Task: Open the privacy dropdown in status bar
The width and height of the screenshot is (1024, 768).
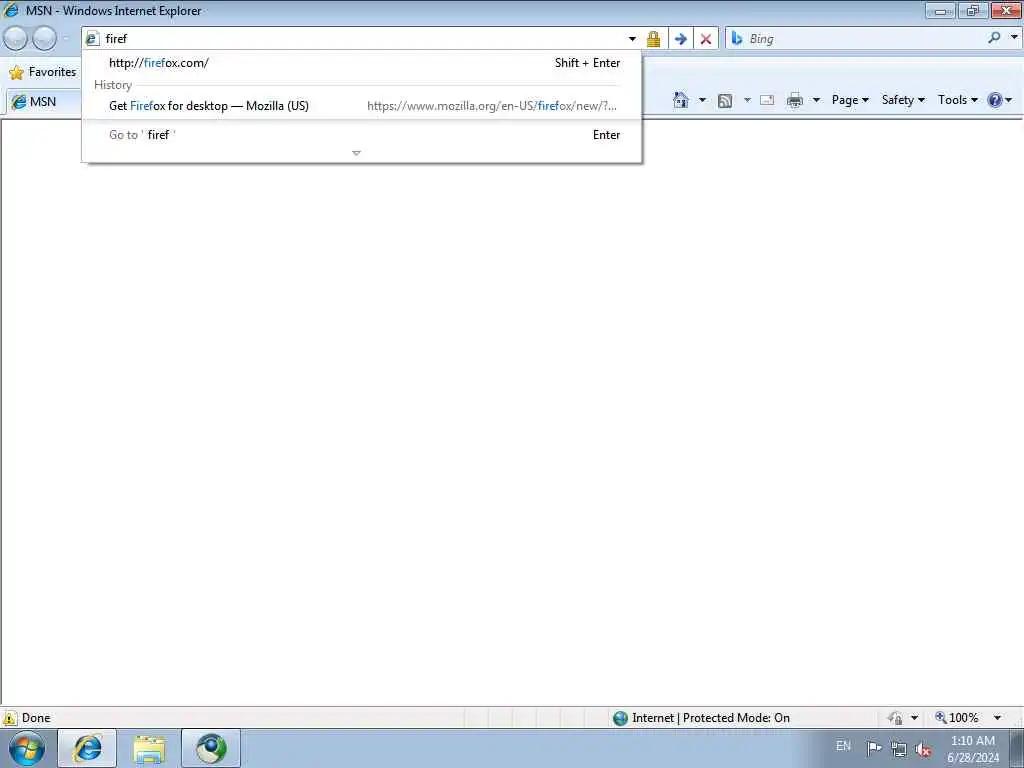Action: coord(914,718)
